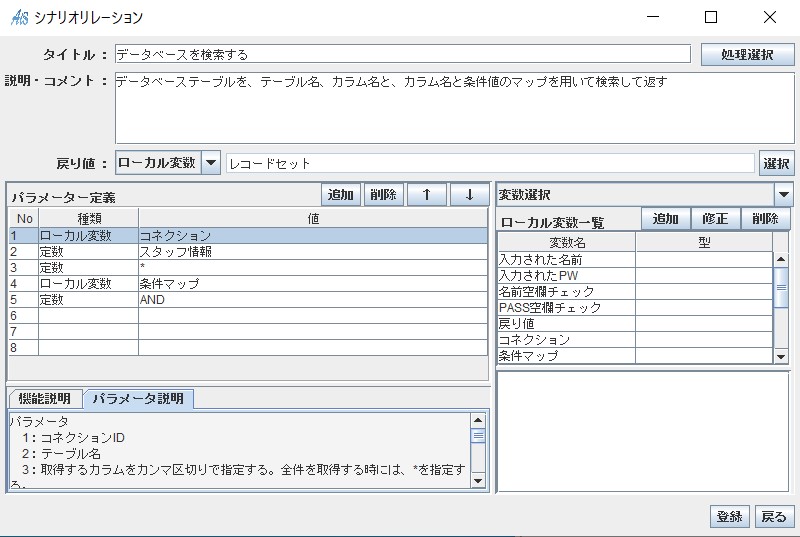Viewport: 800px width, 537px height.
Task: Open the 戻り値 ローカル変数 dropdown
Action: pyautogui.click(x=211, y=163)
